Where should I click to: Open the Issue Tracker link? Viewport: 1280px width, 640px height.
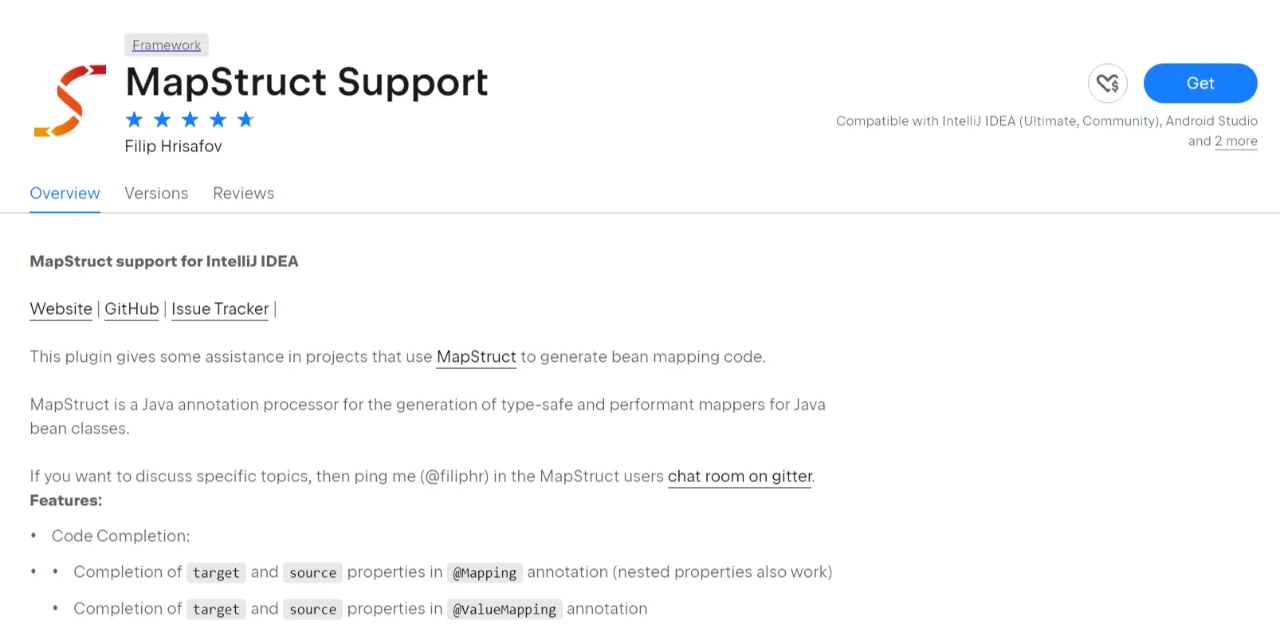tap(220, 309)
